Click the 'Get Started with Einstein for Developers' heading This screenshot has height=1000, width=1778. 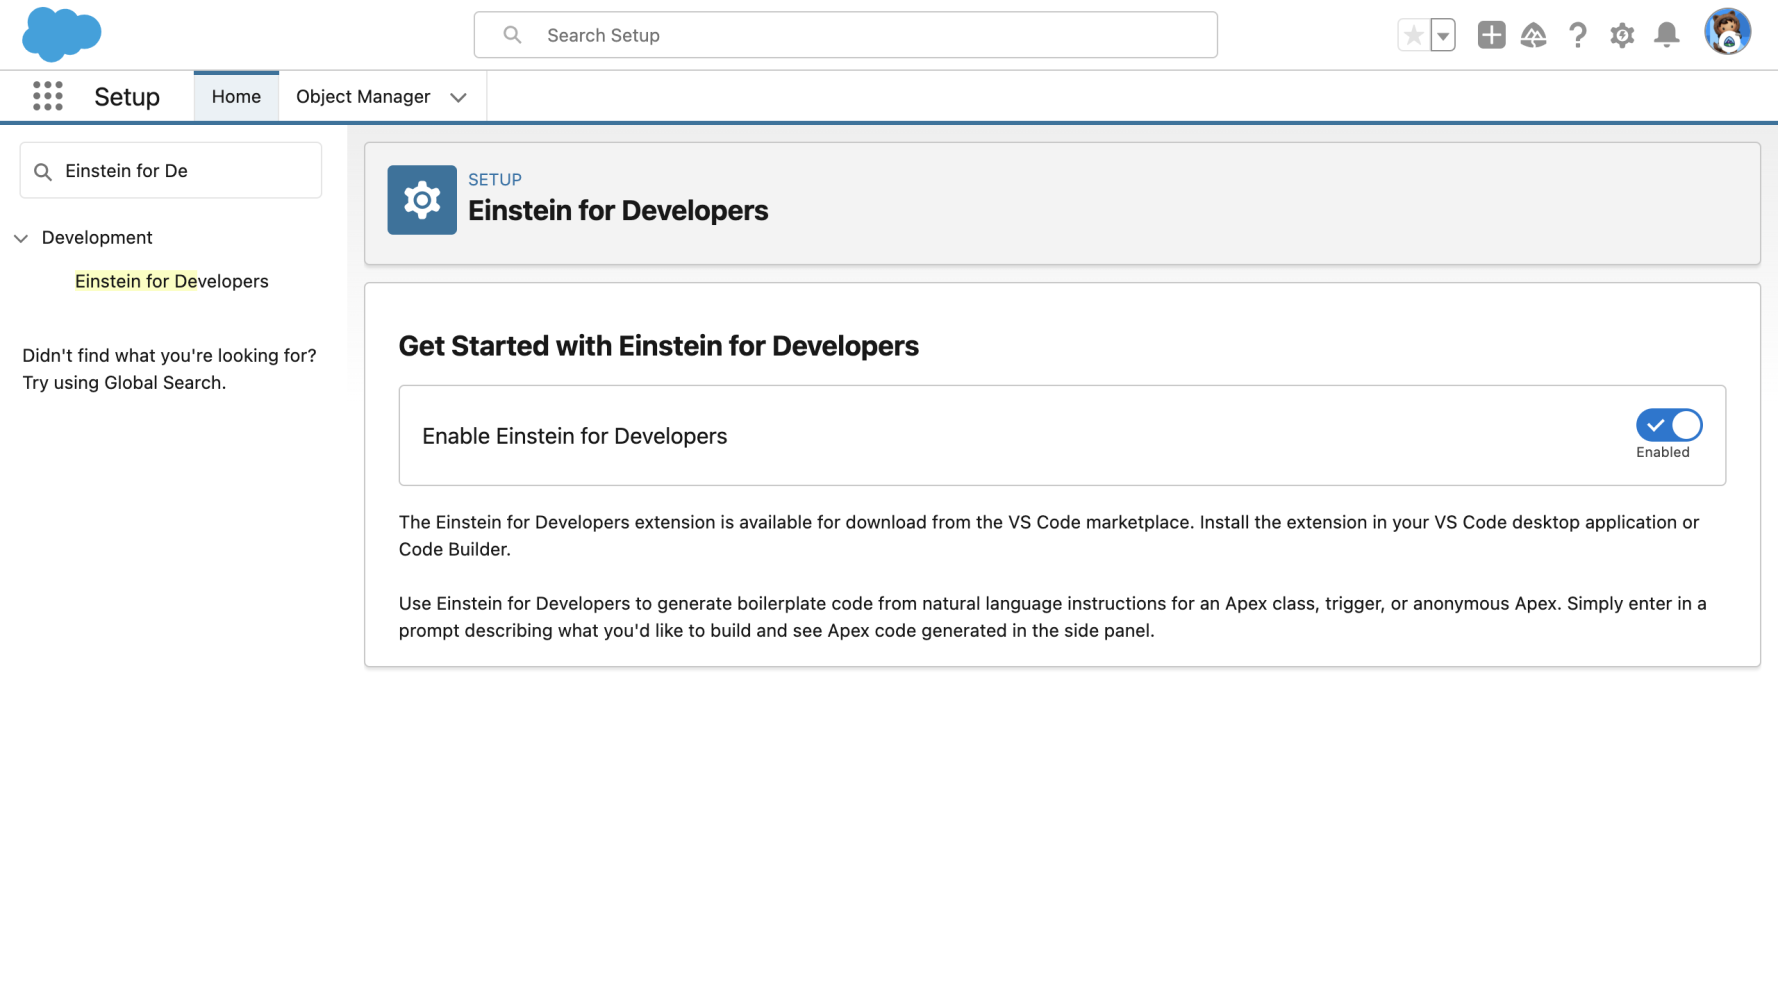point(659,346)
